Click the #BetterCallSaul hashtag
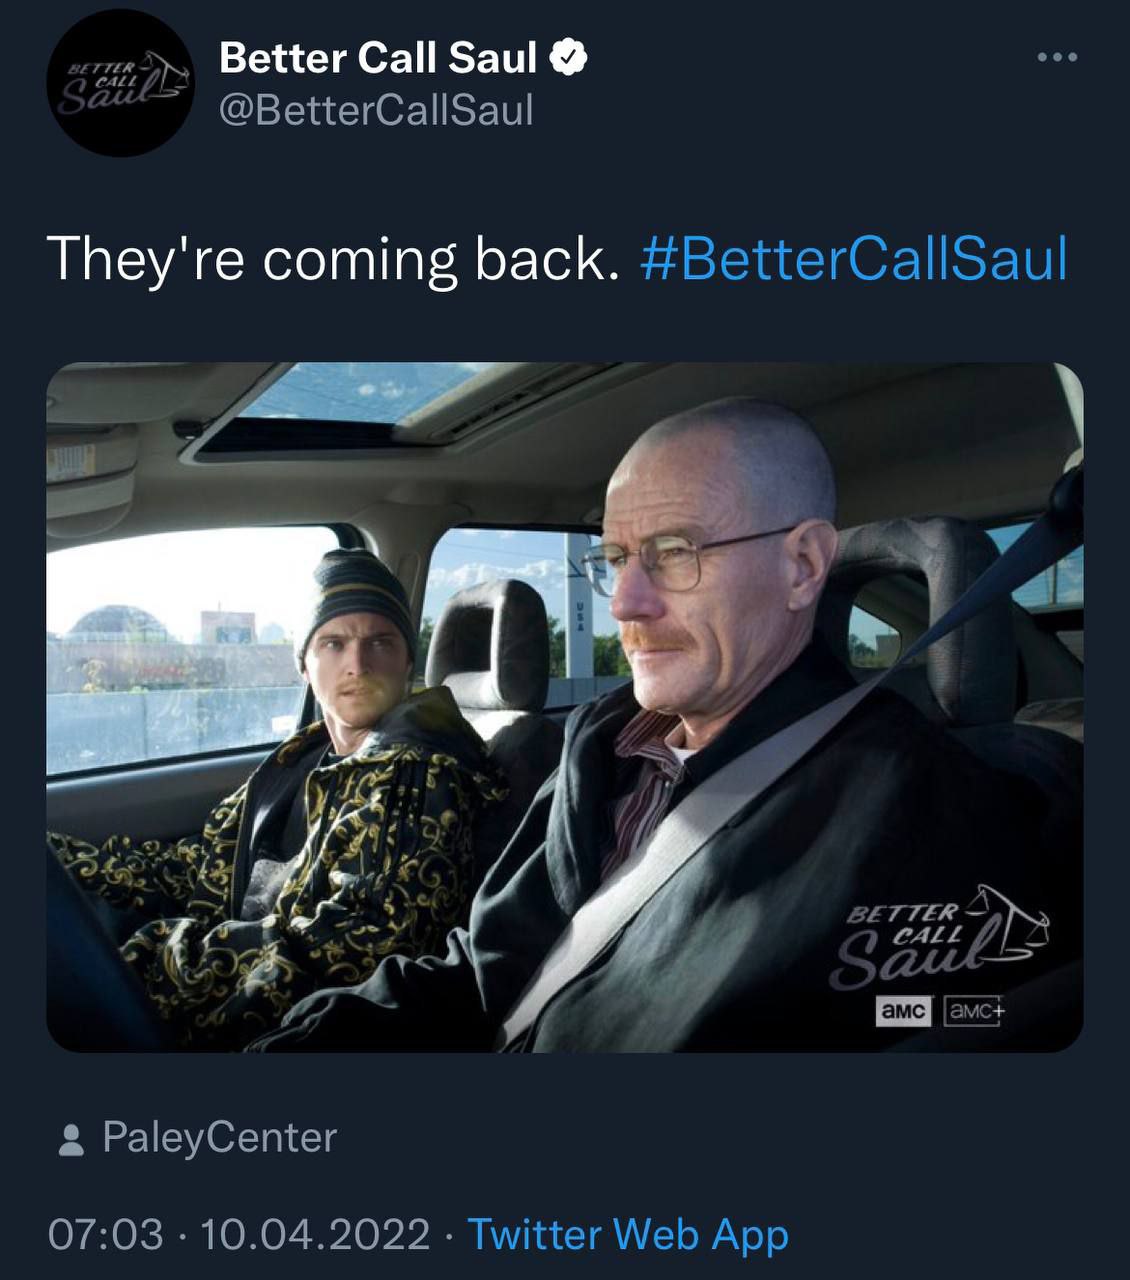The image size is (1130, 1280). pos(853,259)
